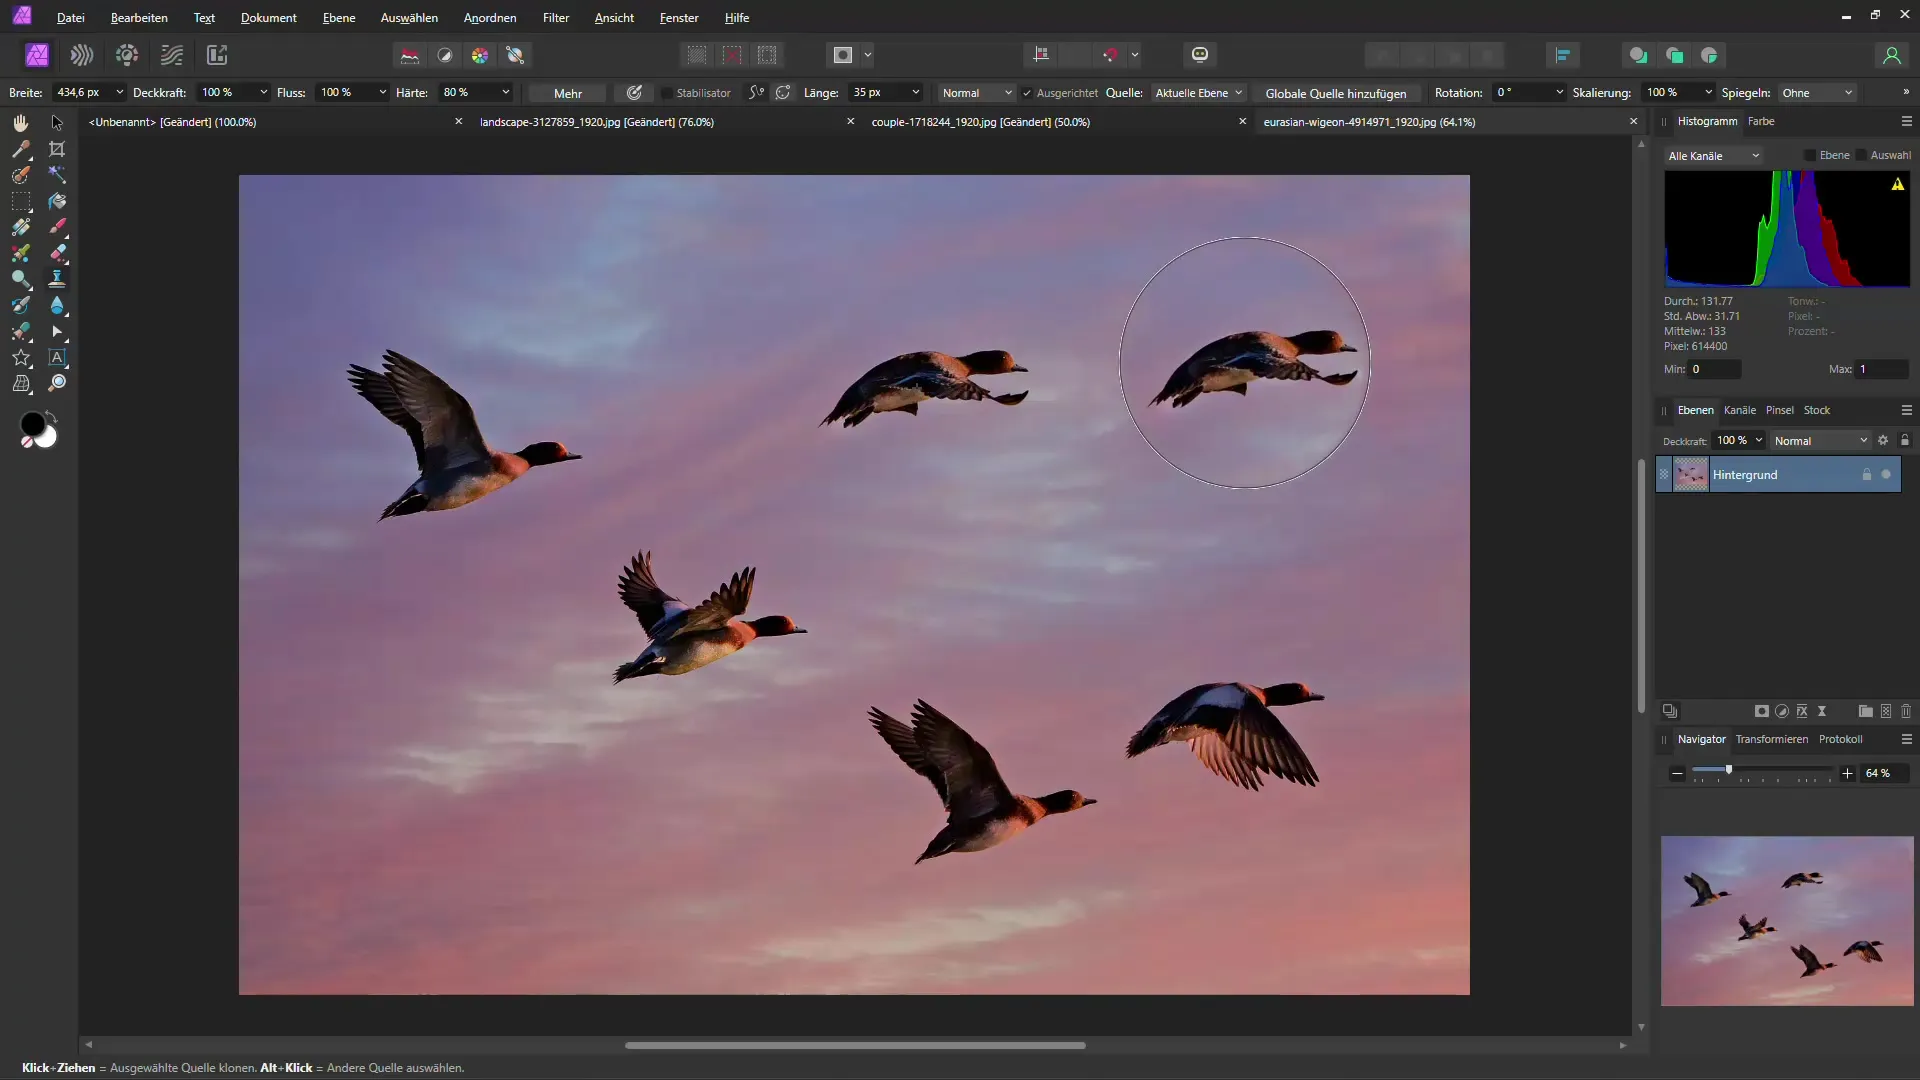Click the foreground black color swatch
The width and height of the screenshot is (1920, 1080).
click(x=32, y=425)
